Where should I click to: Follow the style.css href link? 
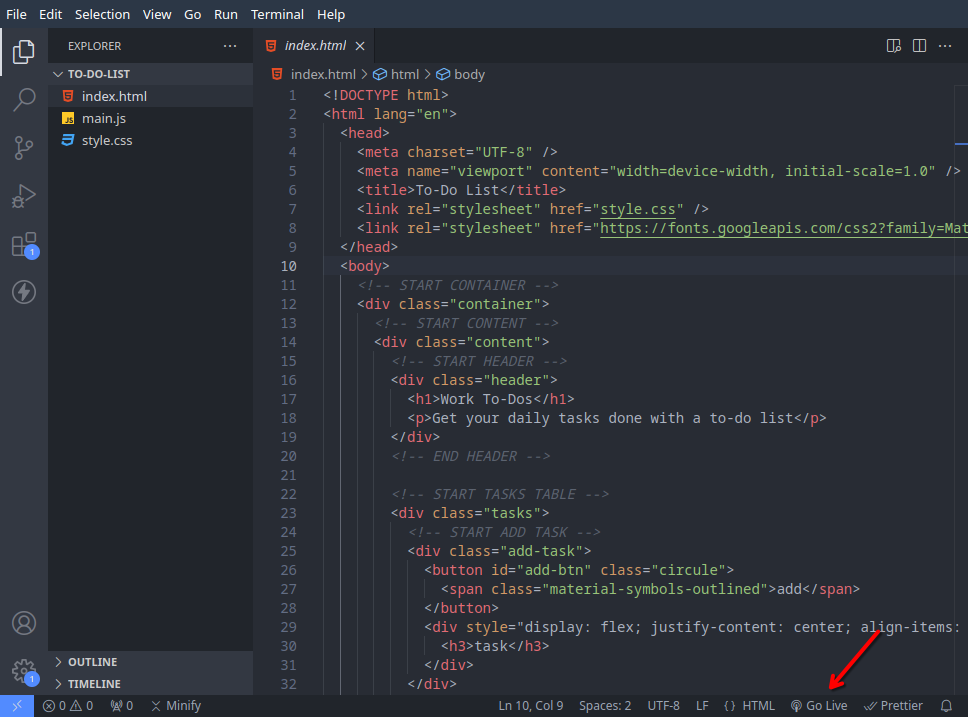[x=638, y=209]
